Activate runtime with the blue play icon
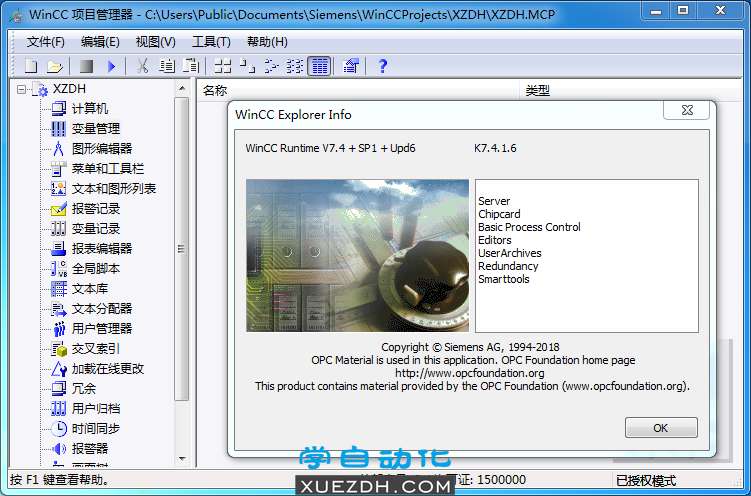Screen dimensions: 751x496 (x=112, y=66)
